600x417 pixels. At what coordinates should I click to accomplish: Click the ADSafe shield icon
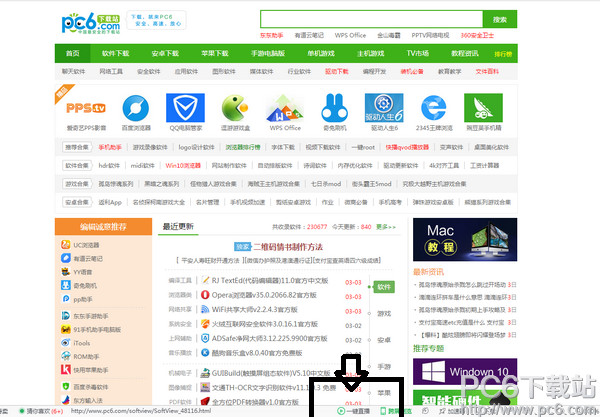tap(205, 338)
